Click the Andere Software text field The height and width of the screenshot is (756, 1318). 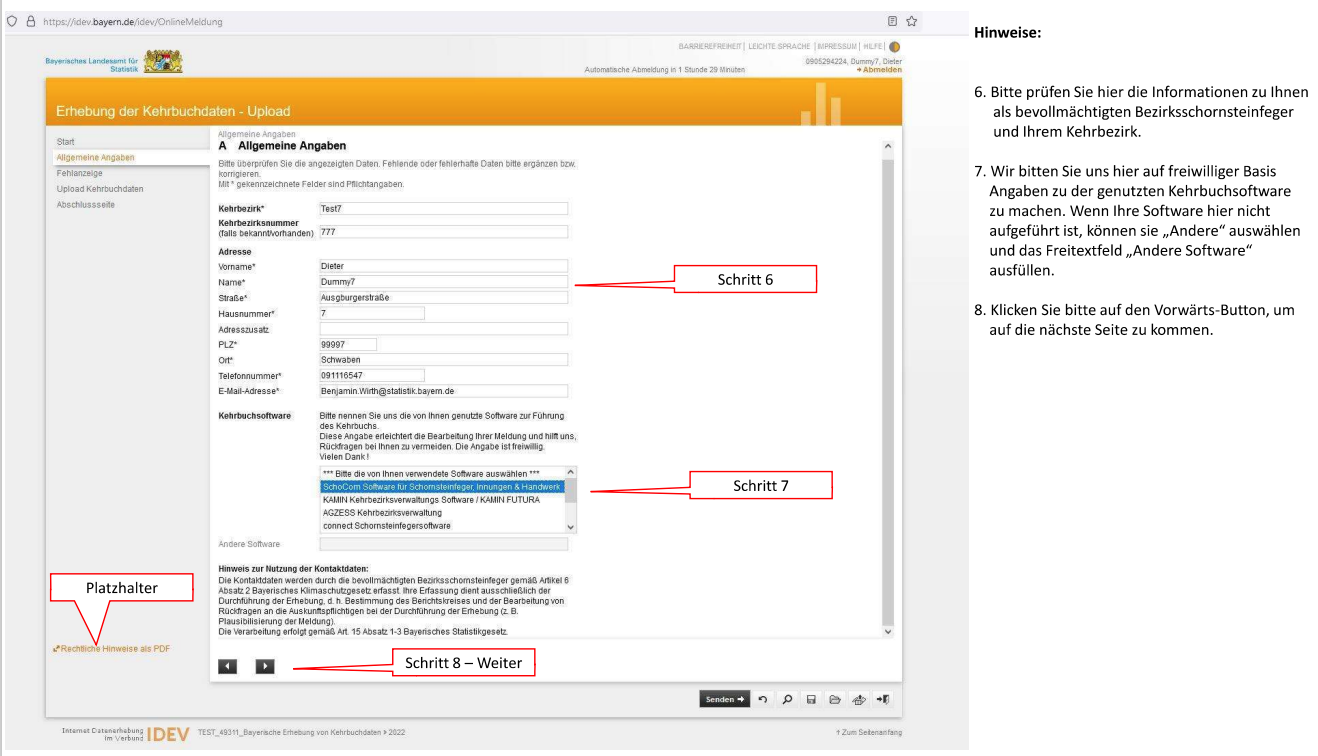click(x=443, y=544)
